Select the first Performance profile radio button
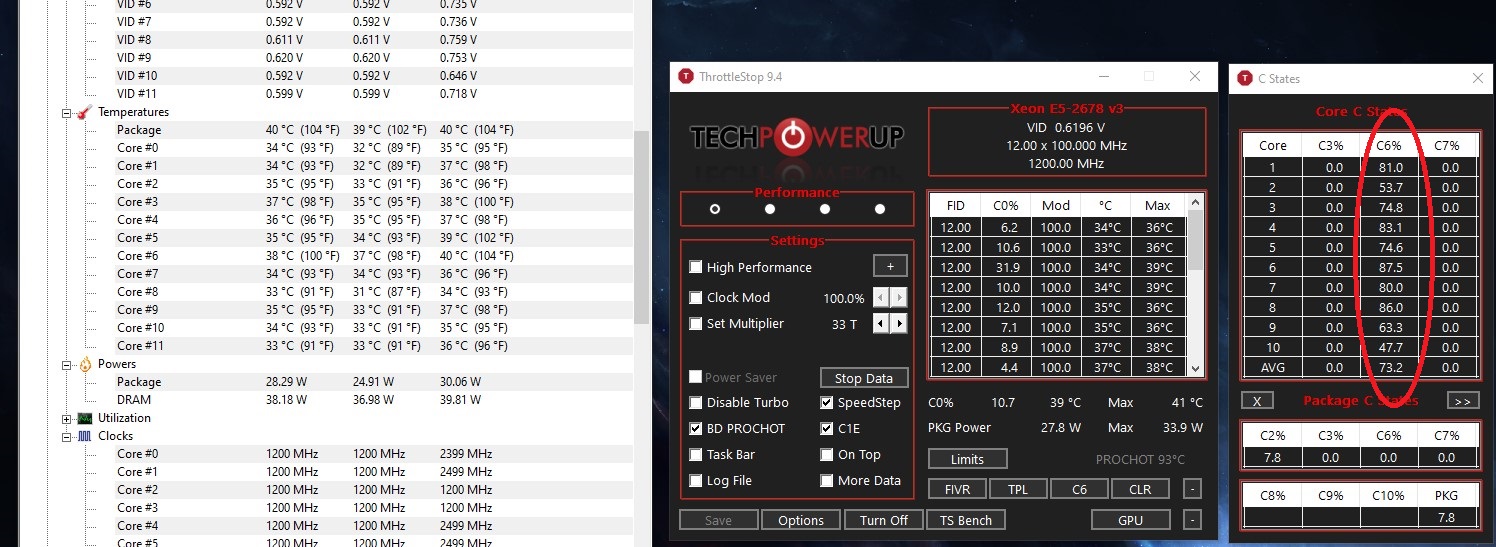Image resolution: width=1496 pixels, height=547 pixels. (714, 209)
